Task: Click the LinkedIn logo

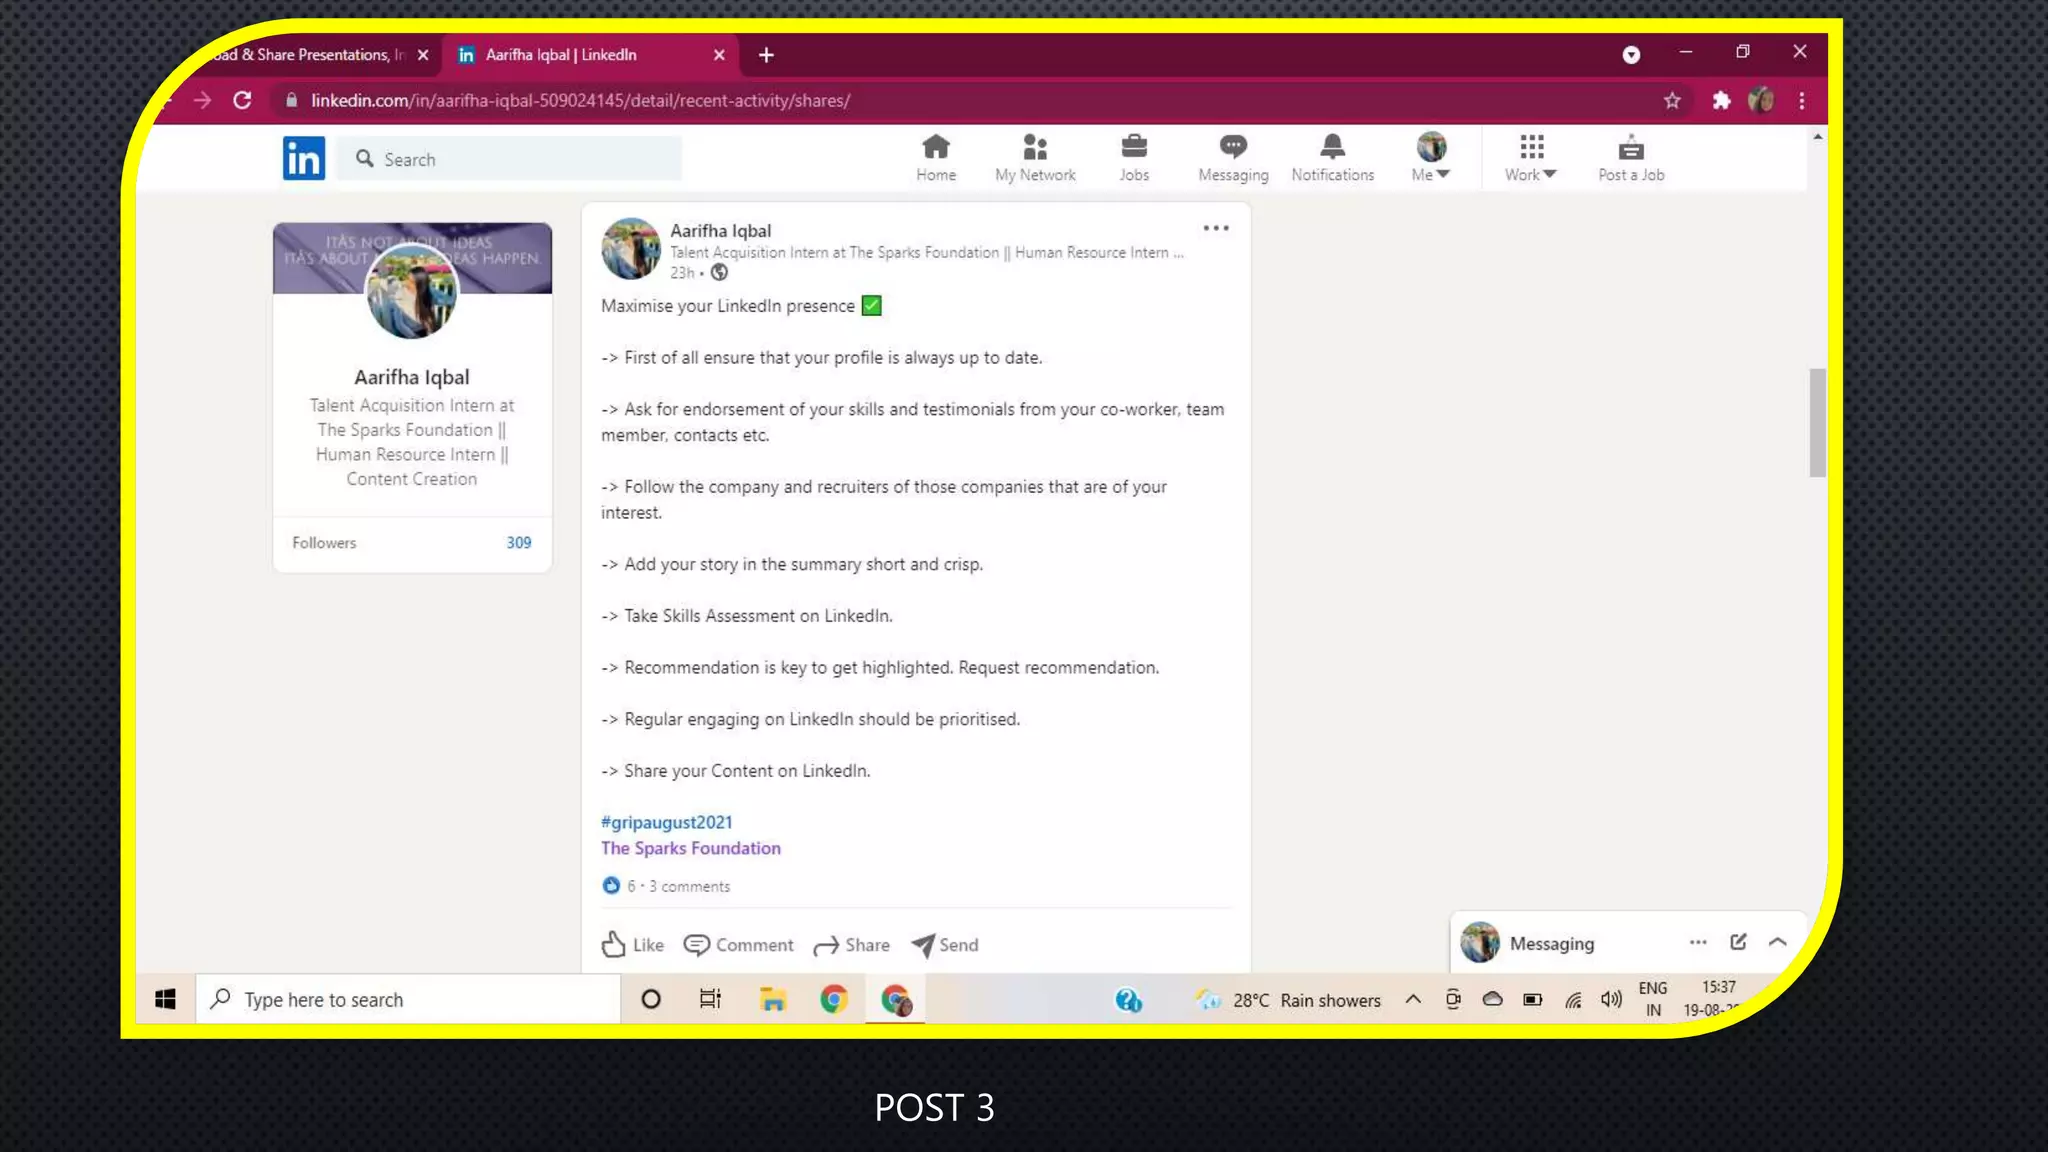Action: 303,158
